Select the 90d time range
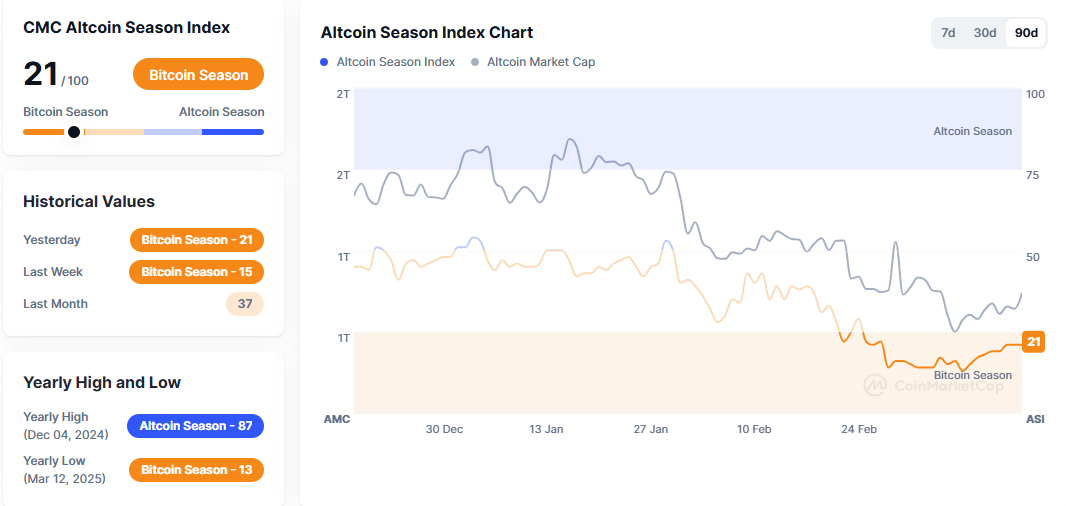 click(x=1026, y=33)
